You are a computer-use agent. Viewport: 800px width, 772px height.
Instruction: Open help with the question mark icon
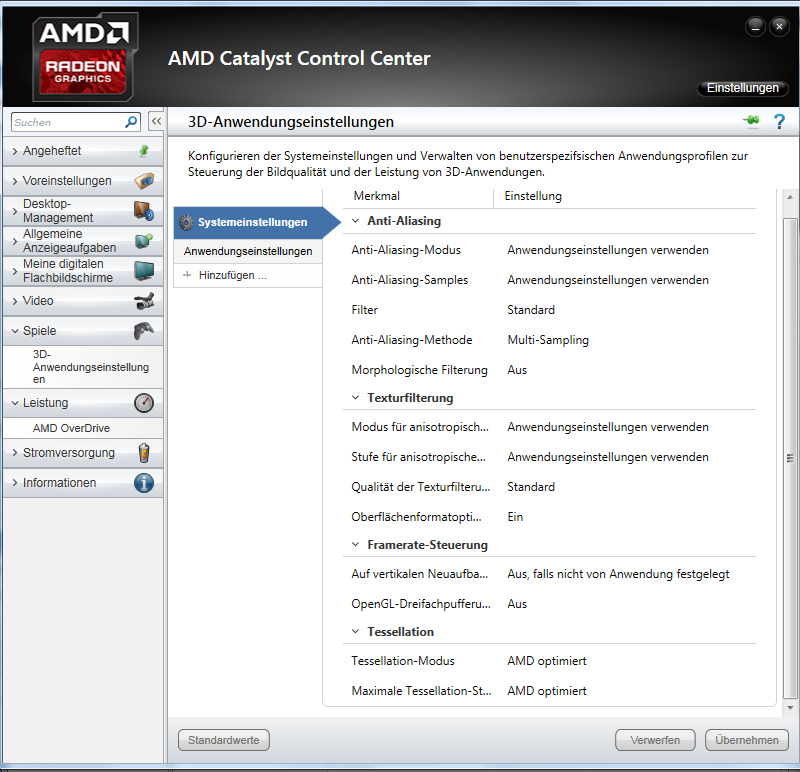pos(779,121)
